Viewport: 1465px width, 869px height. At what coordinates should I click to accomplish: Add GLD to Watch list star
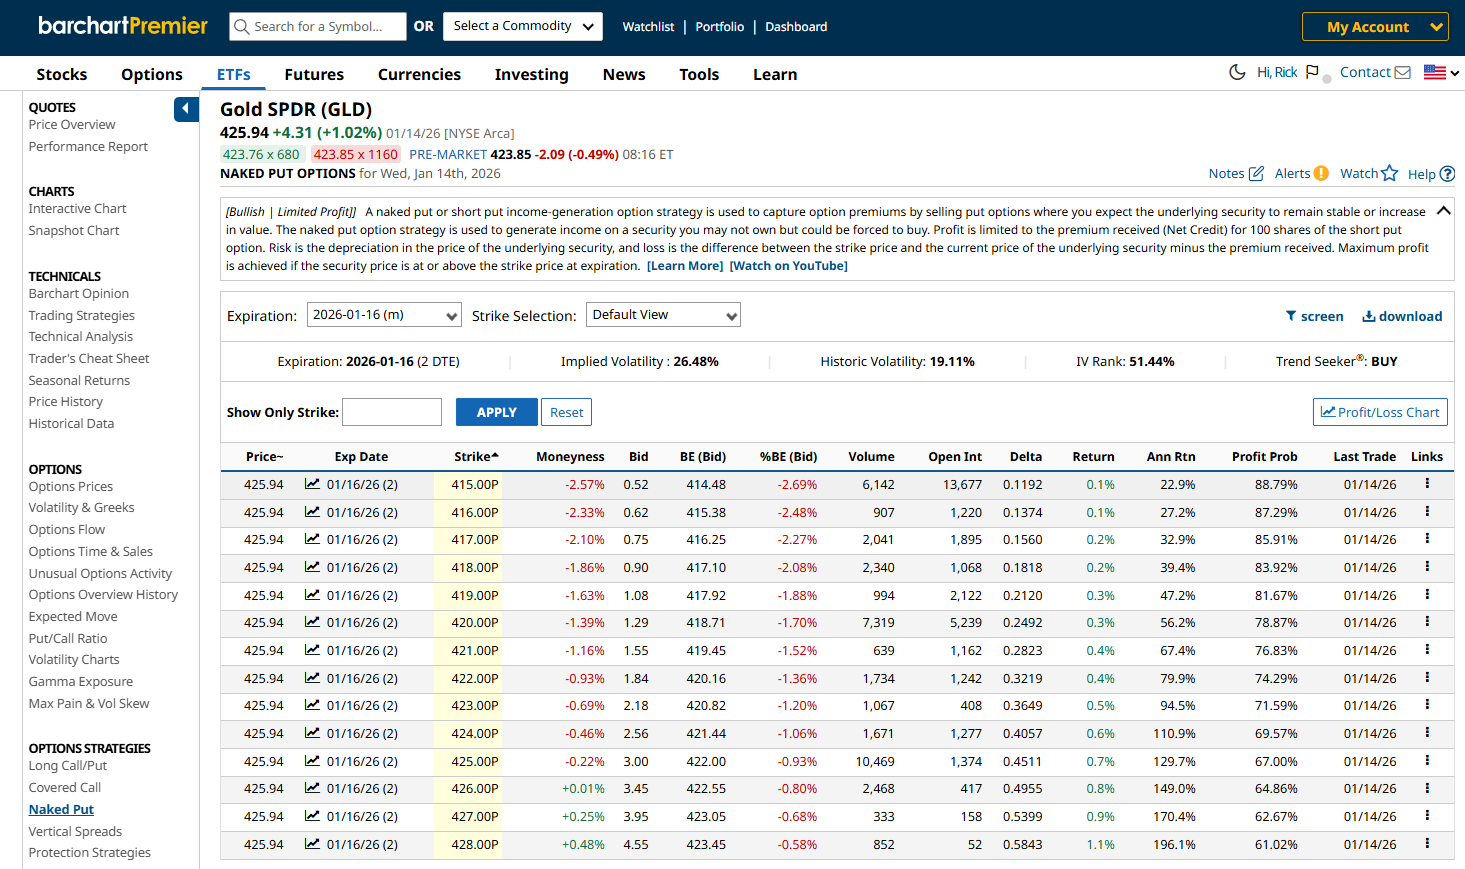coord(1389,174)
